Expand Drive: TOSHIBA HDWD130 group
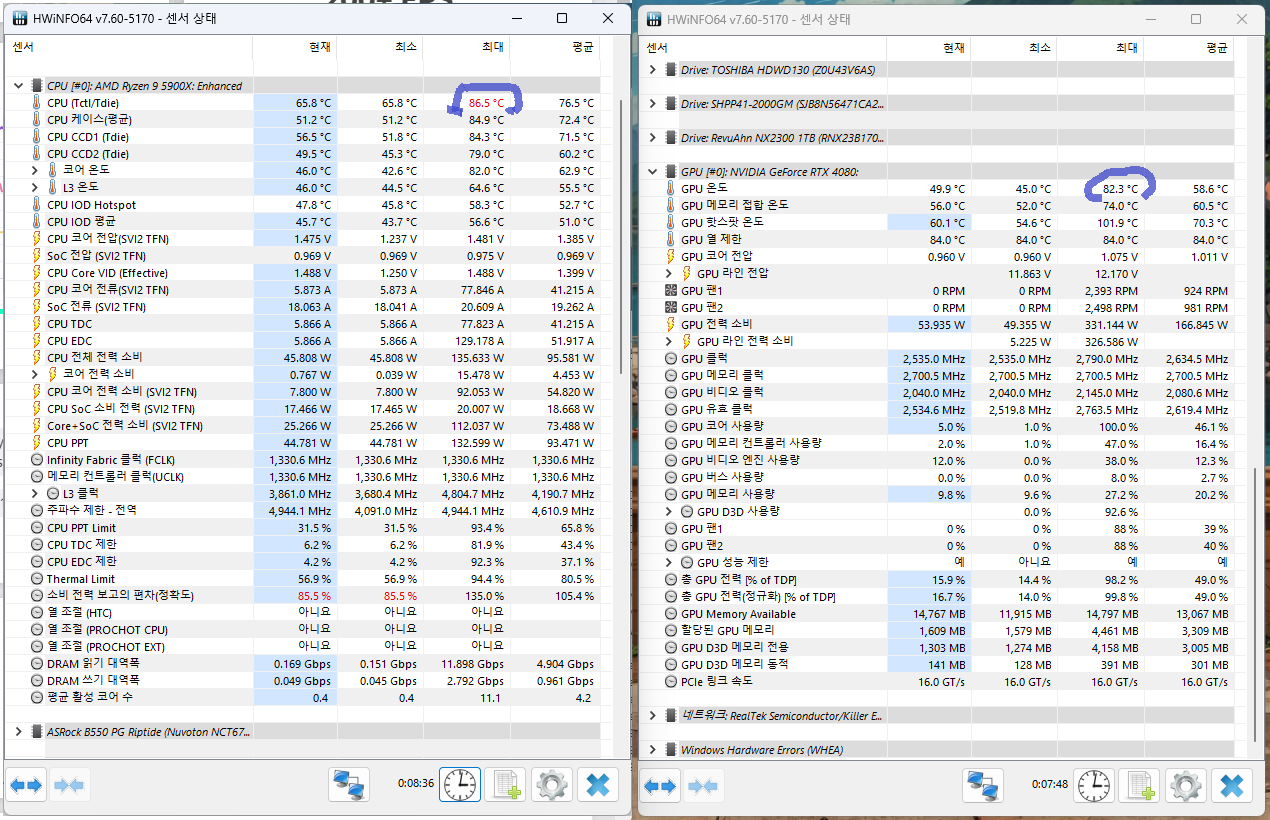The image size is (1270, 820). coord(653,70)
